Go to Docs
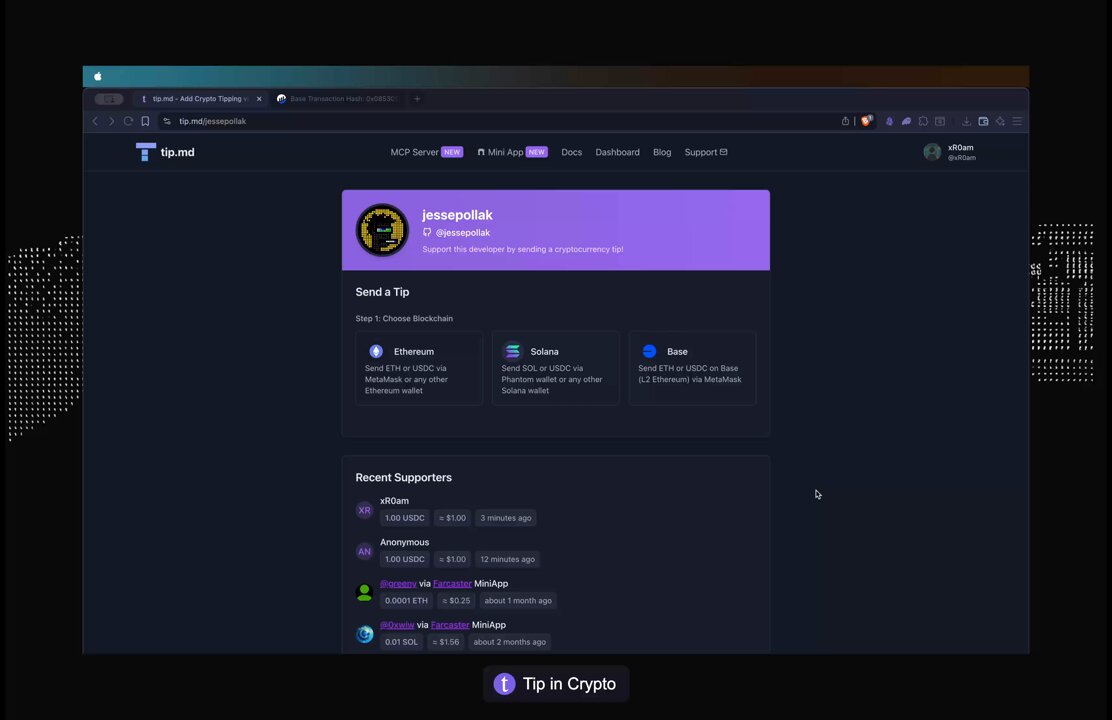 click(572, 152)
